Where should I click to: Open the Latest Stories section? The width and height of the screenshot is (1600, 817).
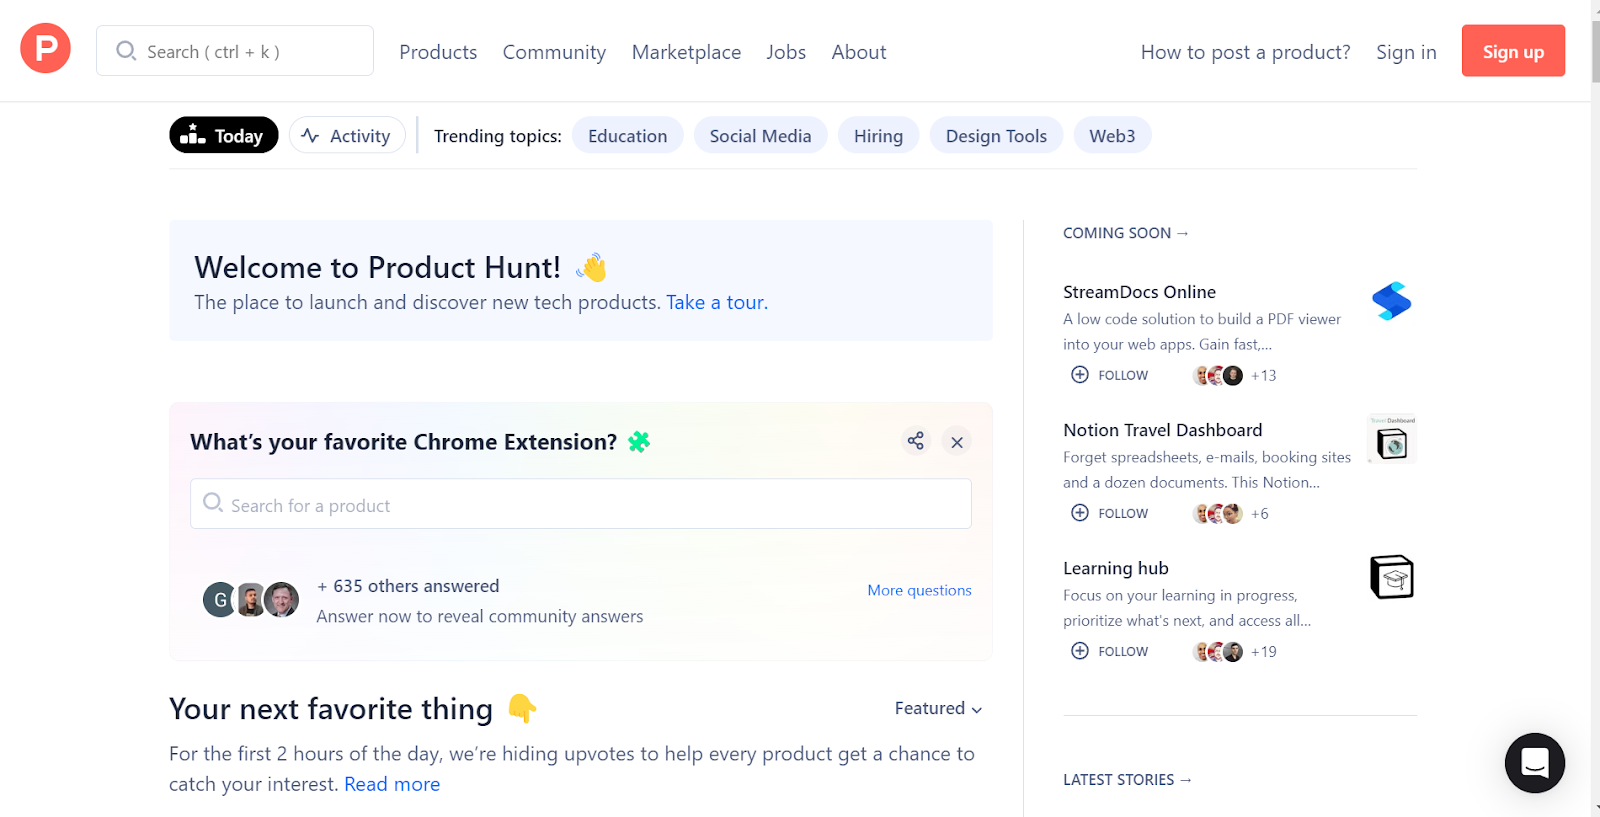(1127, 780)
